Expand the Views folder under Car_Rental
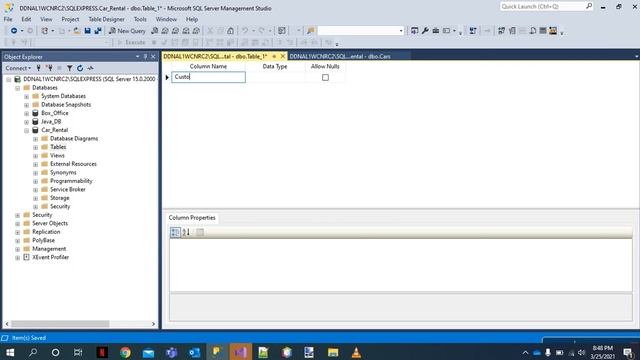Image resolution: width=640 pixels, height=360 pixels. 36,156
